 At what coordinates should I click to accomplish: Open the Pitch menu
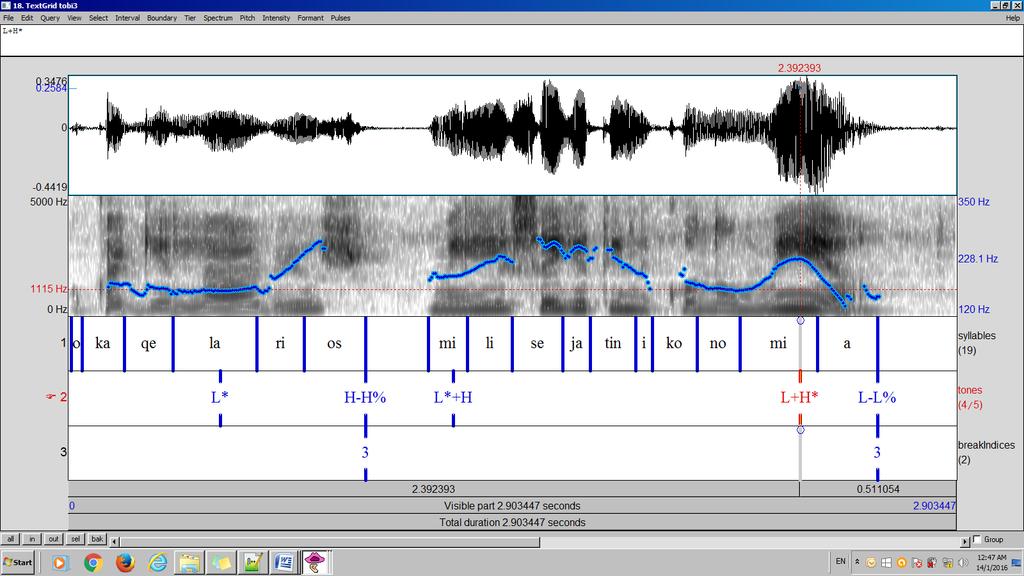click(248, 18)
